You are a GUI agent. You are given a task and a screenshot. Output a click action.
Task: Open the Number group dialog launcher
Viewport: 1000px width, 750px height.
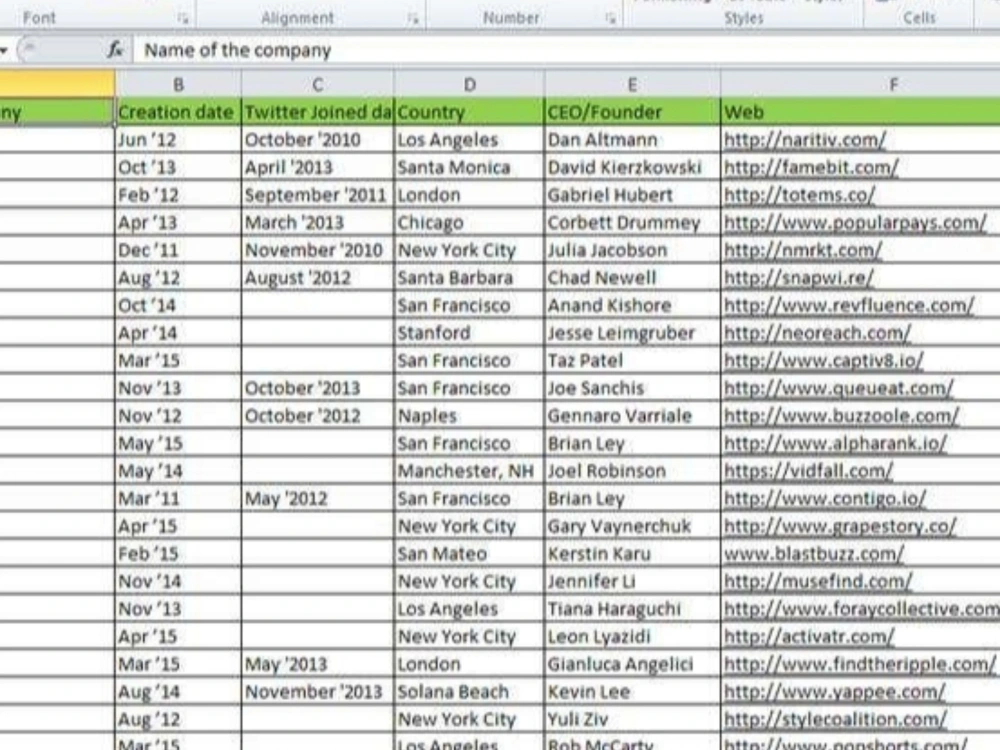[611, 19]
